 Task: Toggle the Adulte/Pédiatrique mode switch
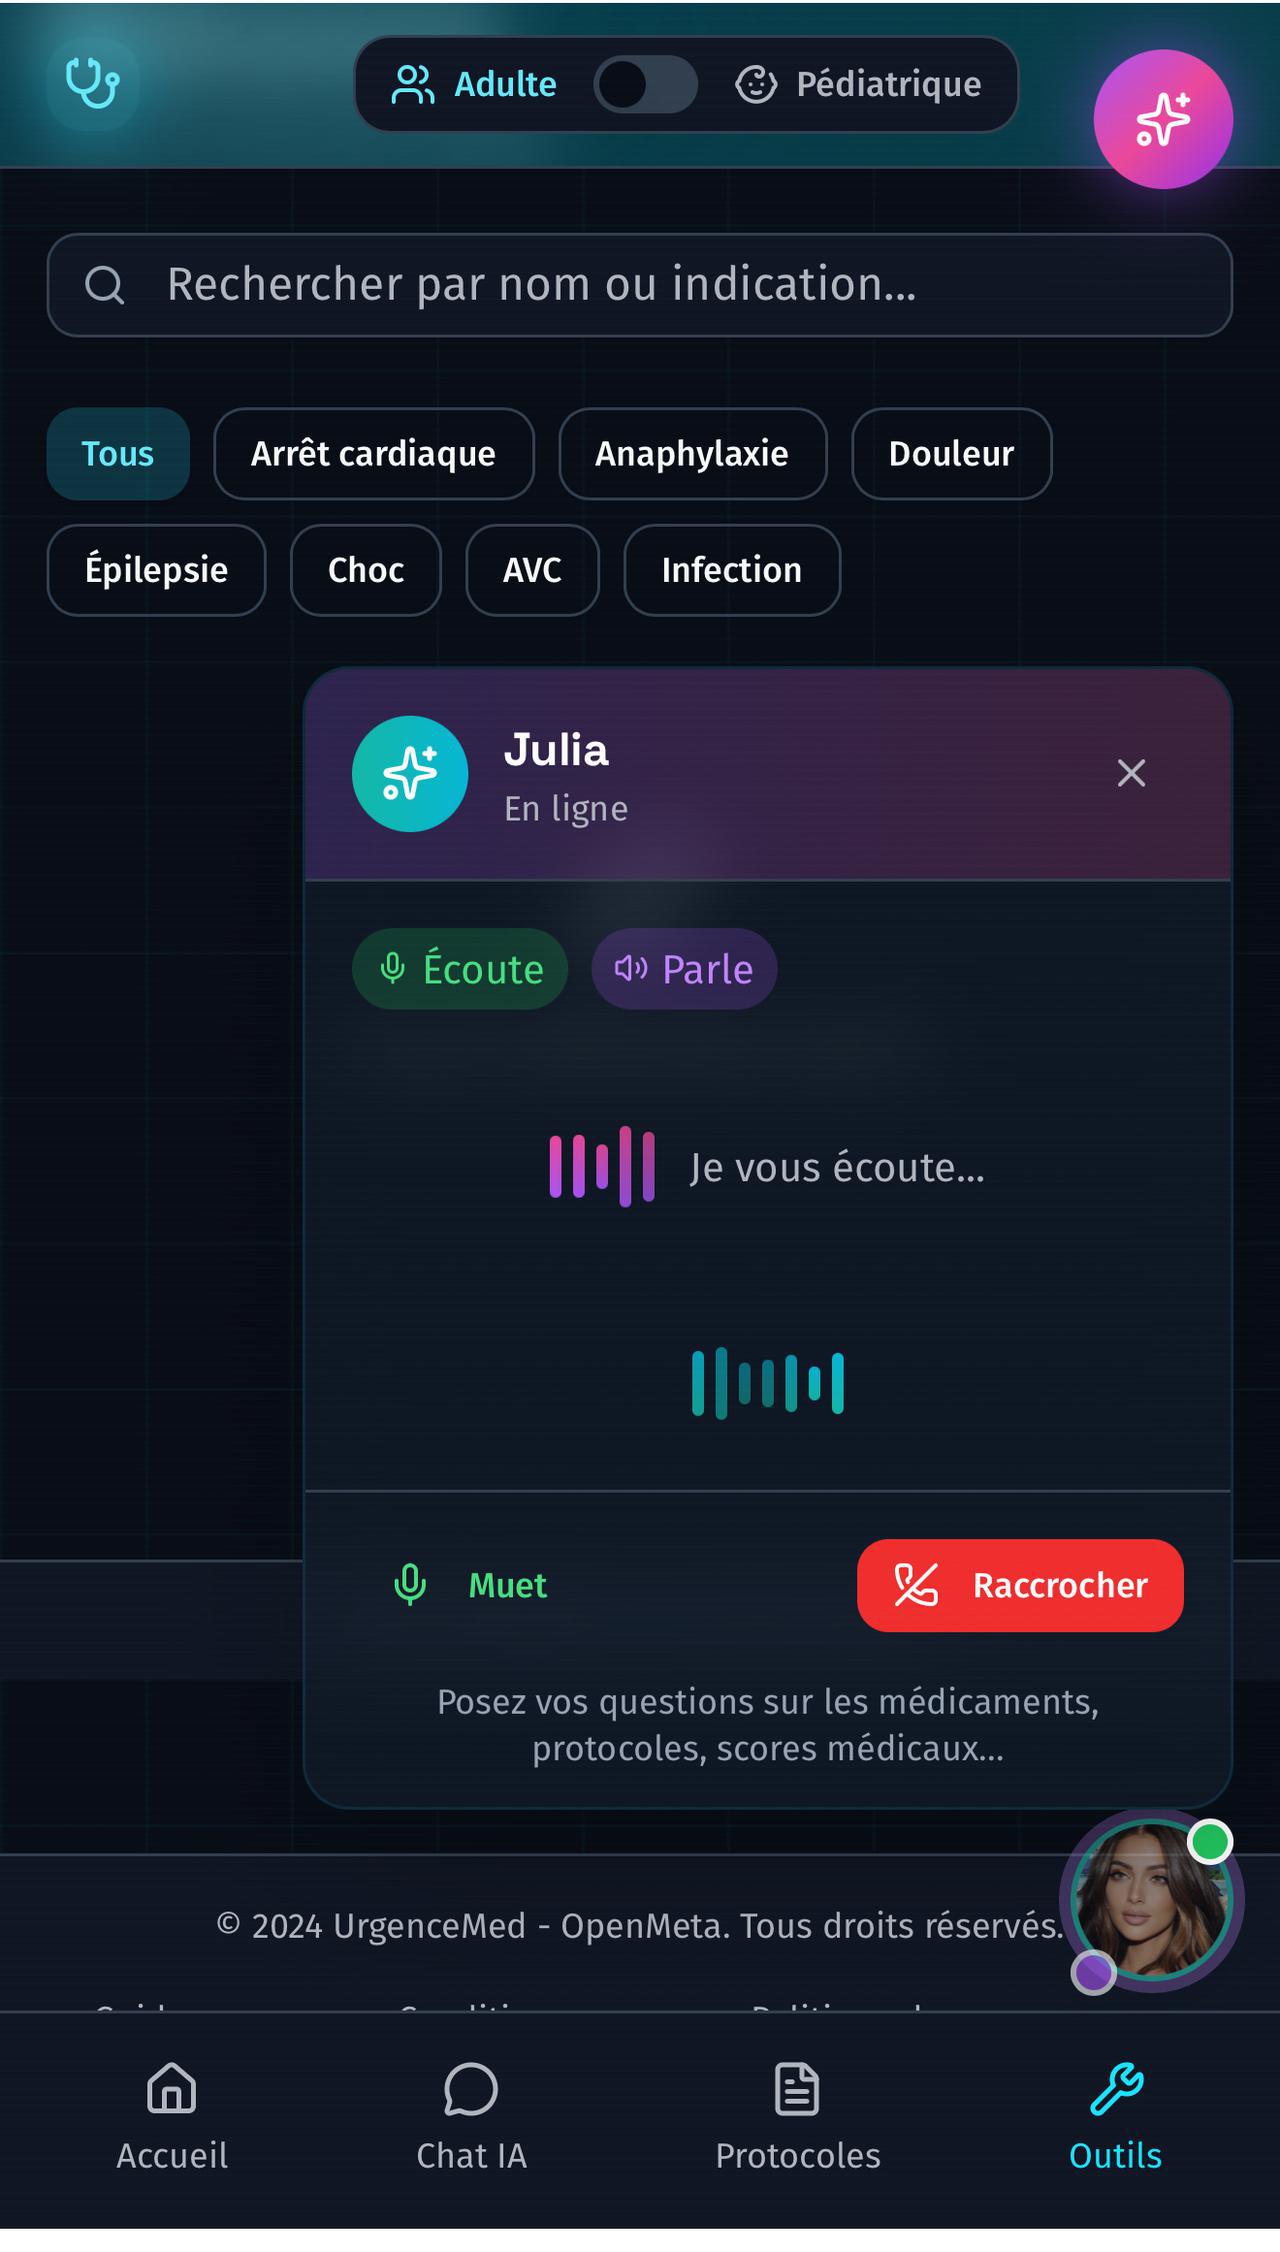click(x=645, y=84)
